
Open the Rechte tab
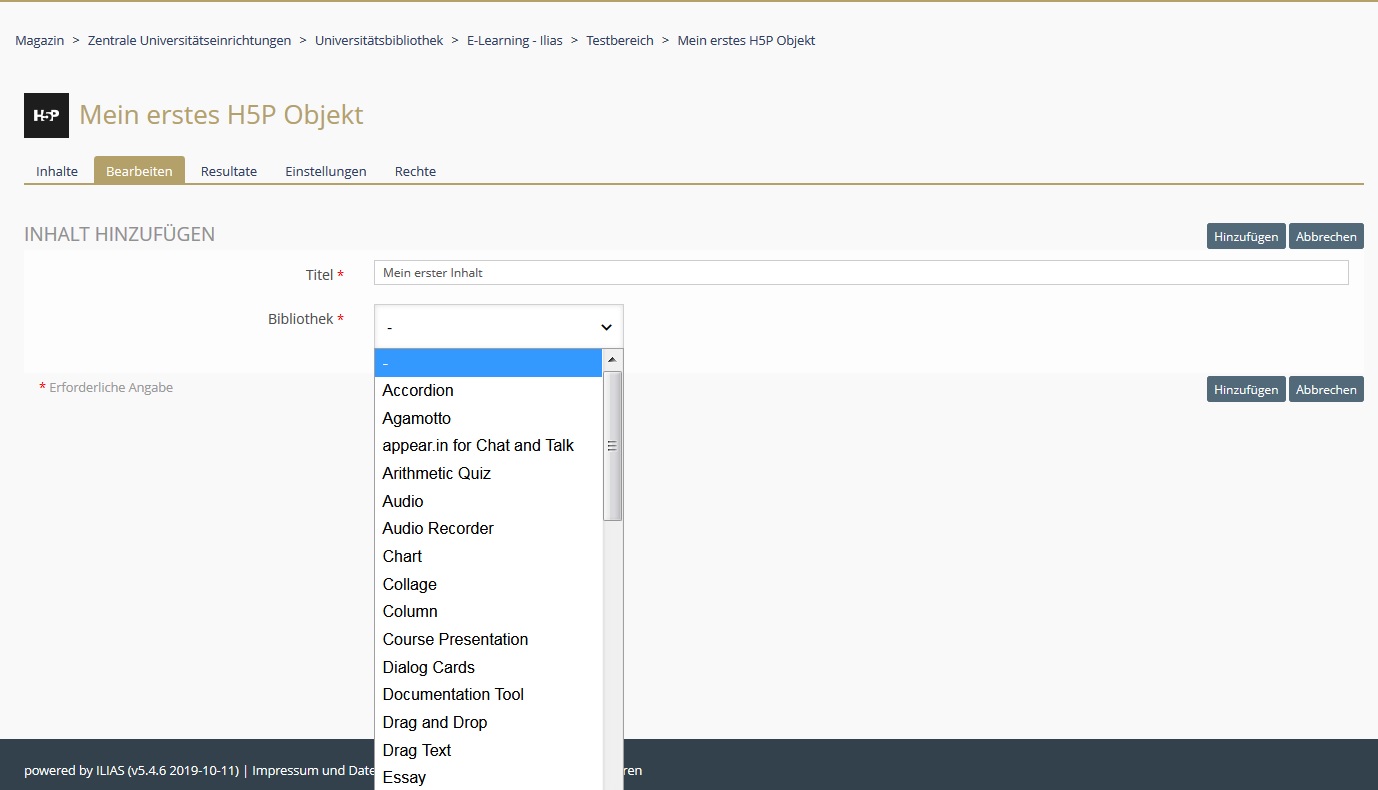pyautogui.click(x=415, y=171)
